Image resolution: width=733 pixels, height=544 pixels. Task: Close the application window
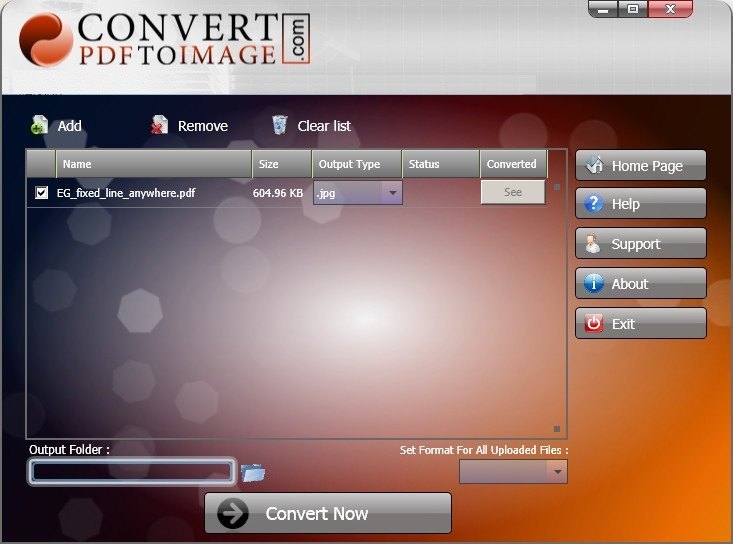[x=670, y=9]
